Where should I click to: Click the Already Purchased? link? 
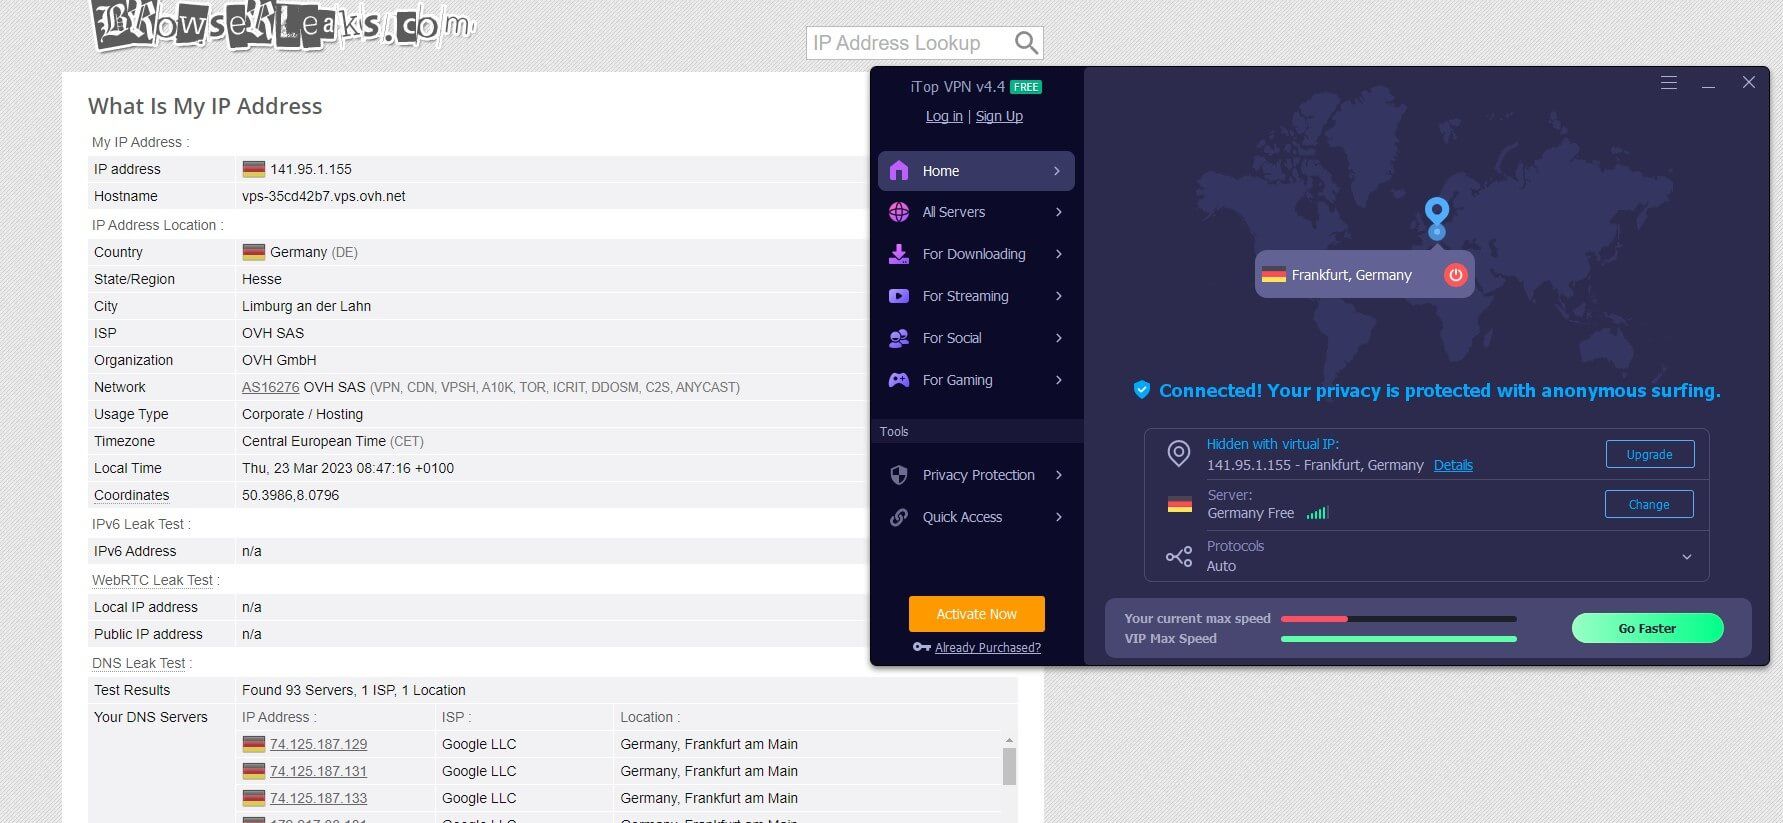(988, 647)
